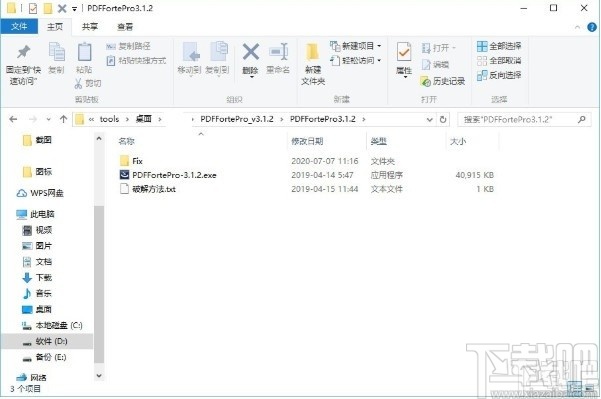Screen dimensions: 601x399
Task: Refresh the current folder view
Action: [x=443, y=119]
